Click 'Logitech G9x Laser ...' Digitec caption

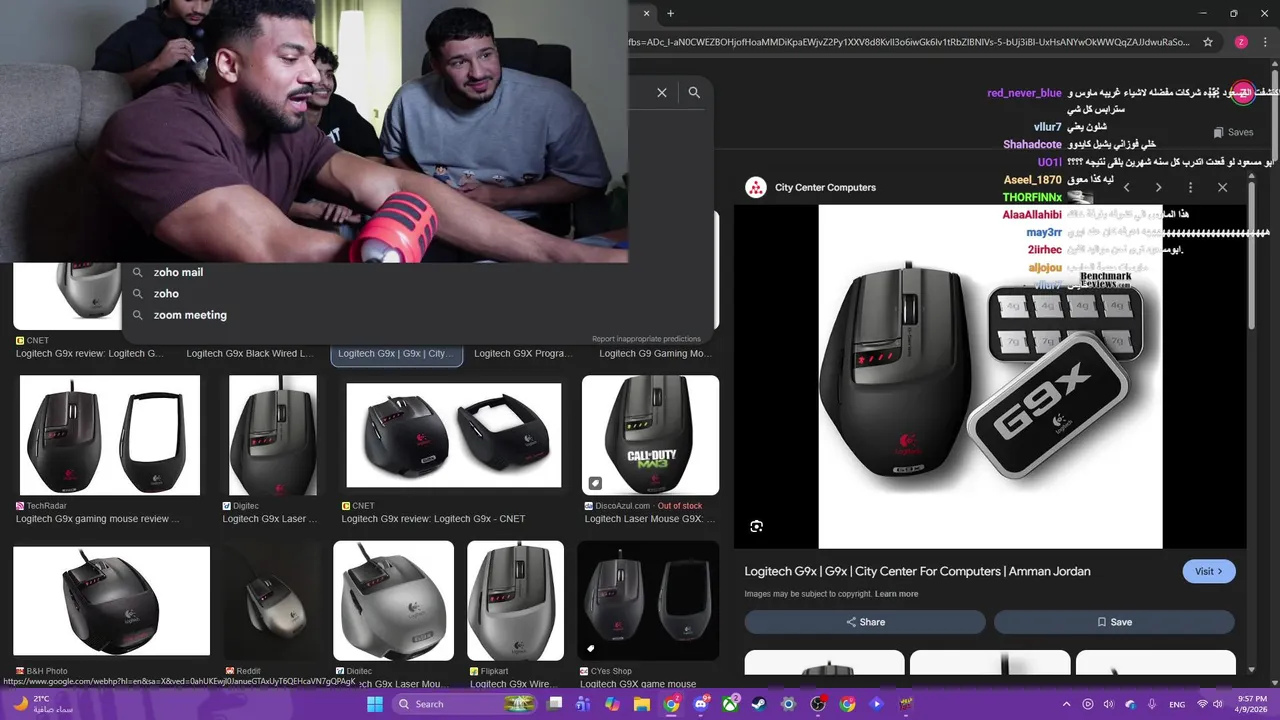pyautogui.click(x=270, y=519)
